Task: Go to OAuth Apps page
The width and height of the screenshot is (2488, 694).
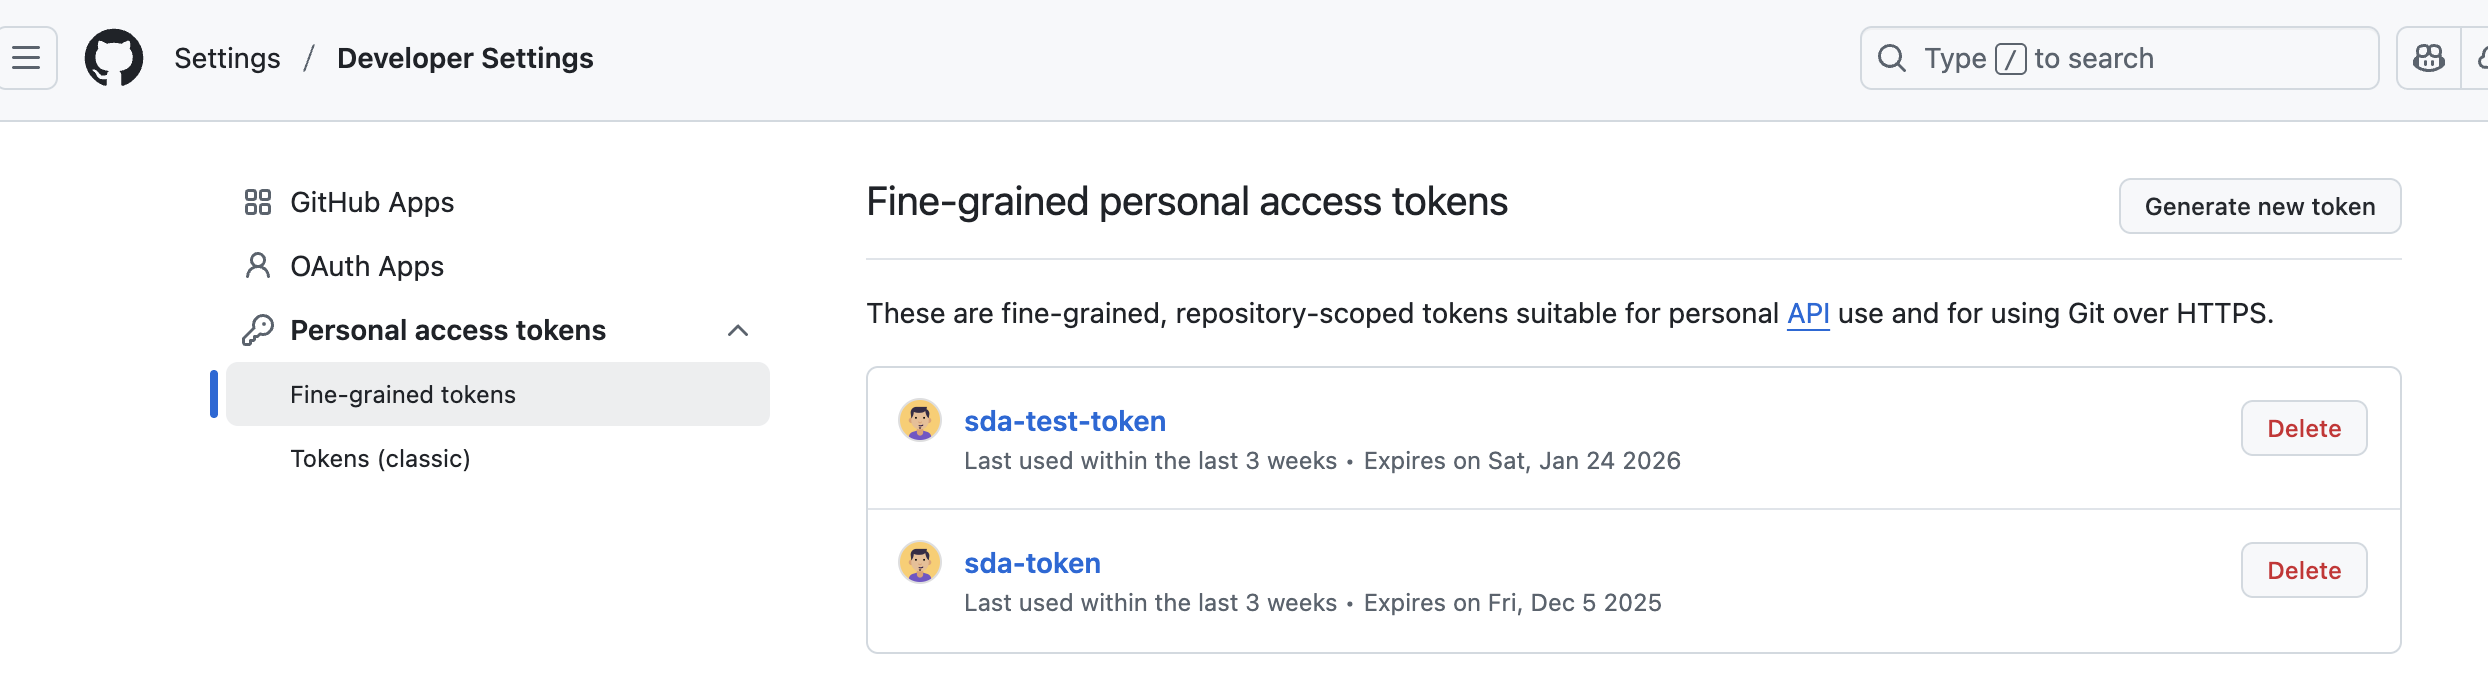Action: click(x=367, y=266)
